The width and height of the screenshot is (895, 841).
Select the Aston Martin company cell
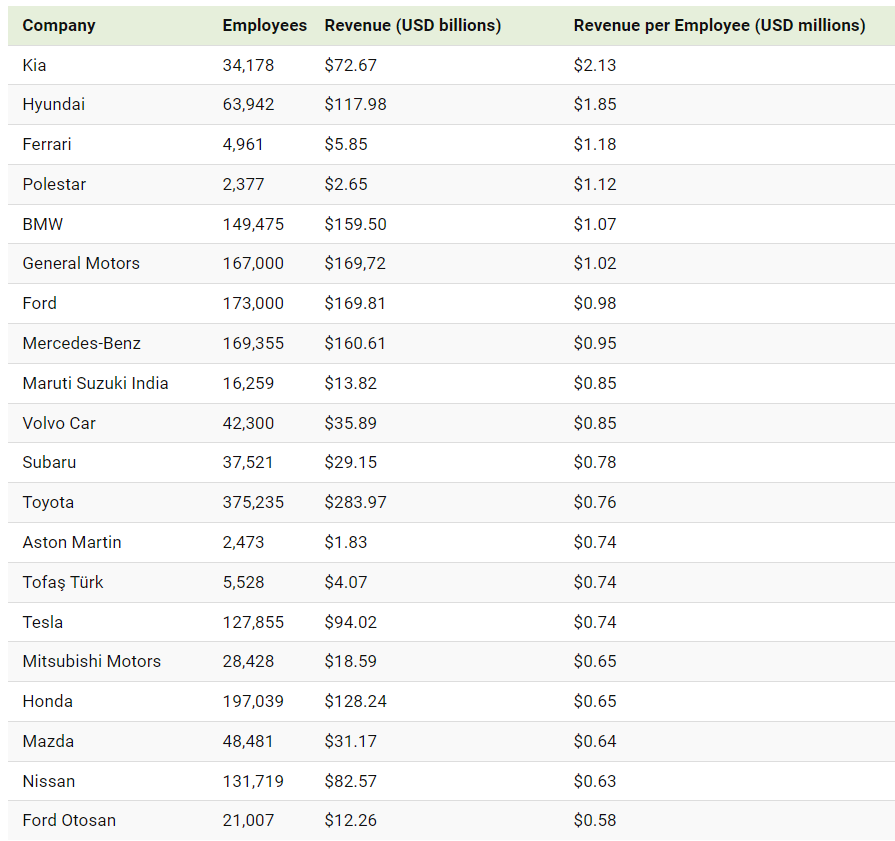click(72, 542)
